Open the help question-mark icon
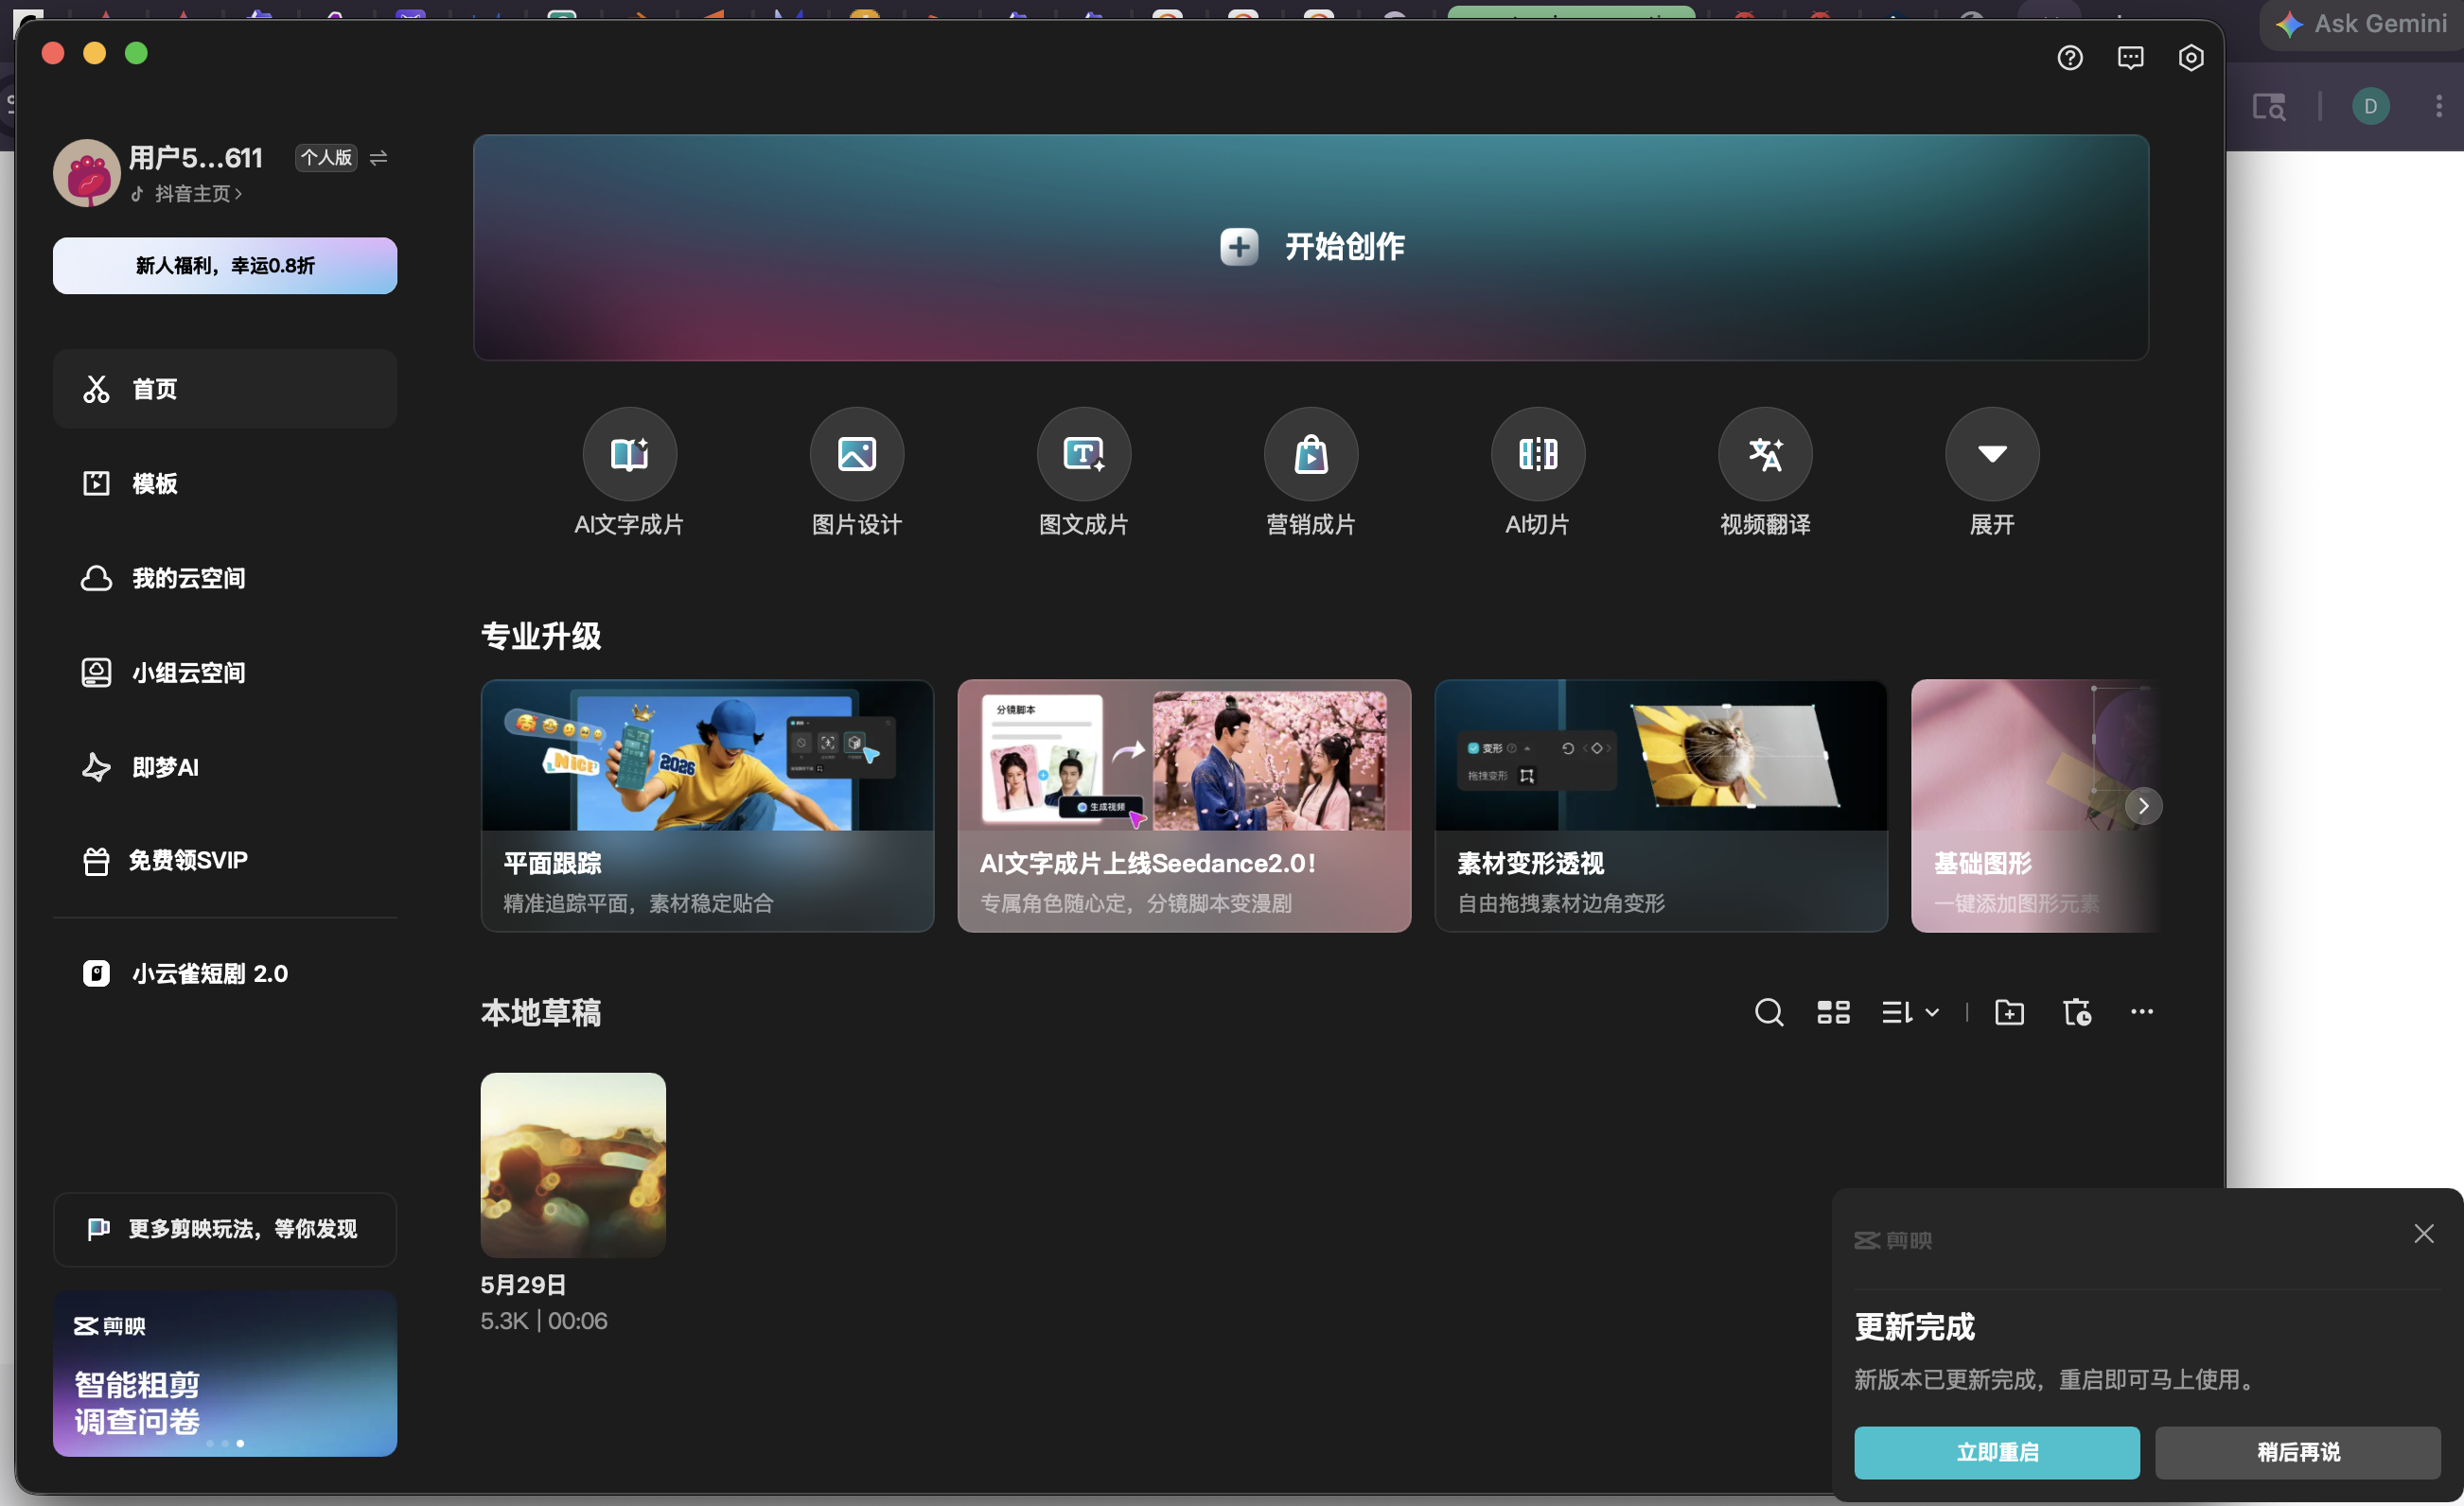This screenshot has height=1506, width=2464. pos(2069,58)
